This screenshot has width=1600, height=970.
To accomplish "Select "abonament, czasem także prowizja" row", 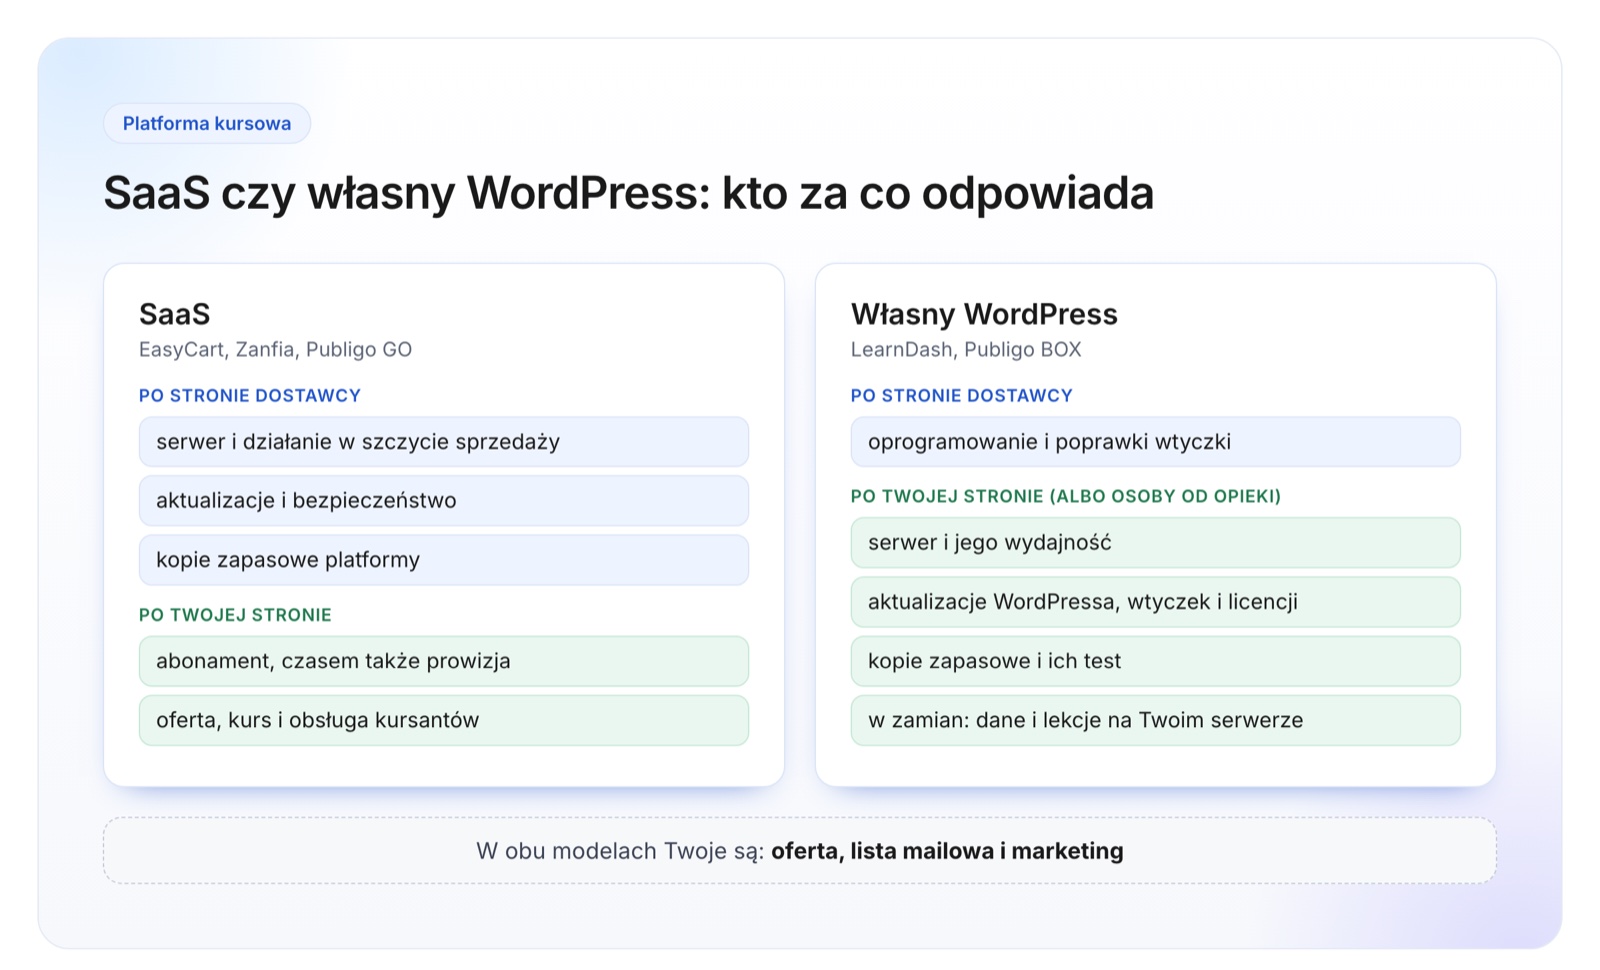I will point(444,661).
